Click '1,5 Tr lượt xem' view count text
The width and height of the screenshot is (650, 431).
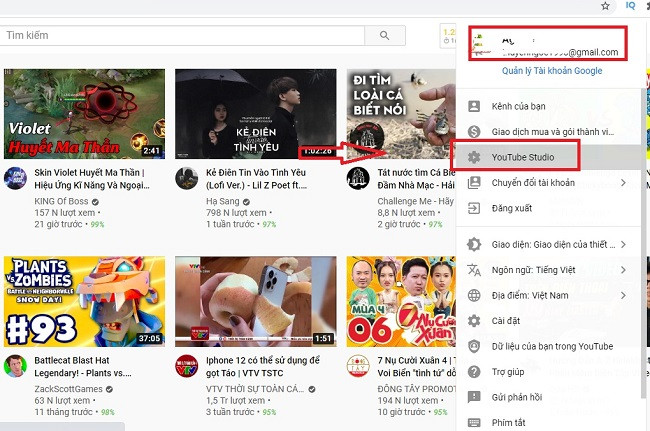tap(235, 400)
